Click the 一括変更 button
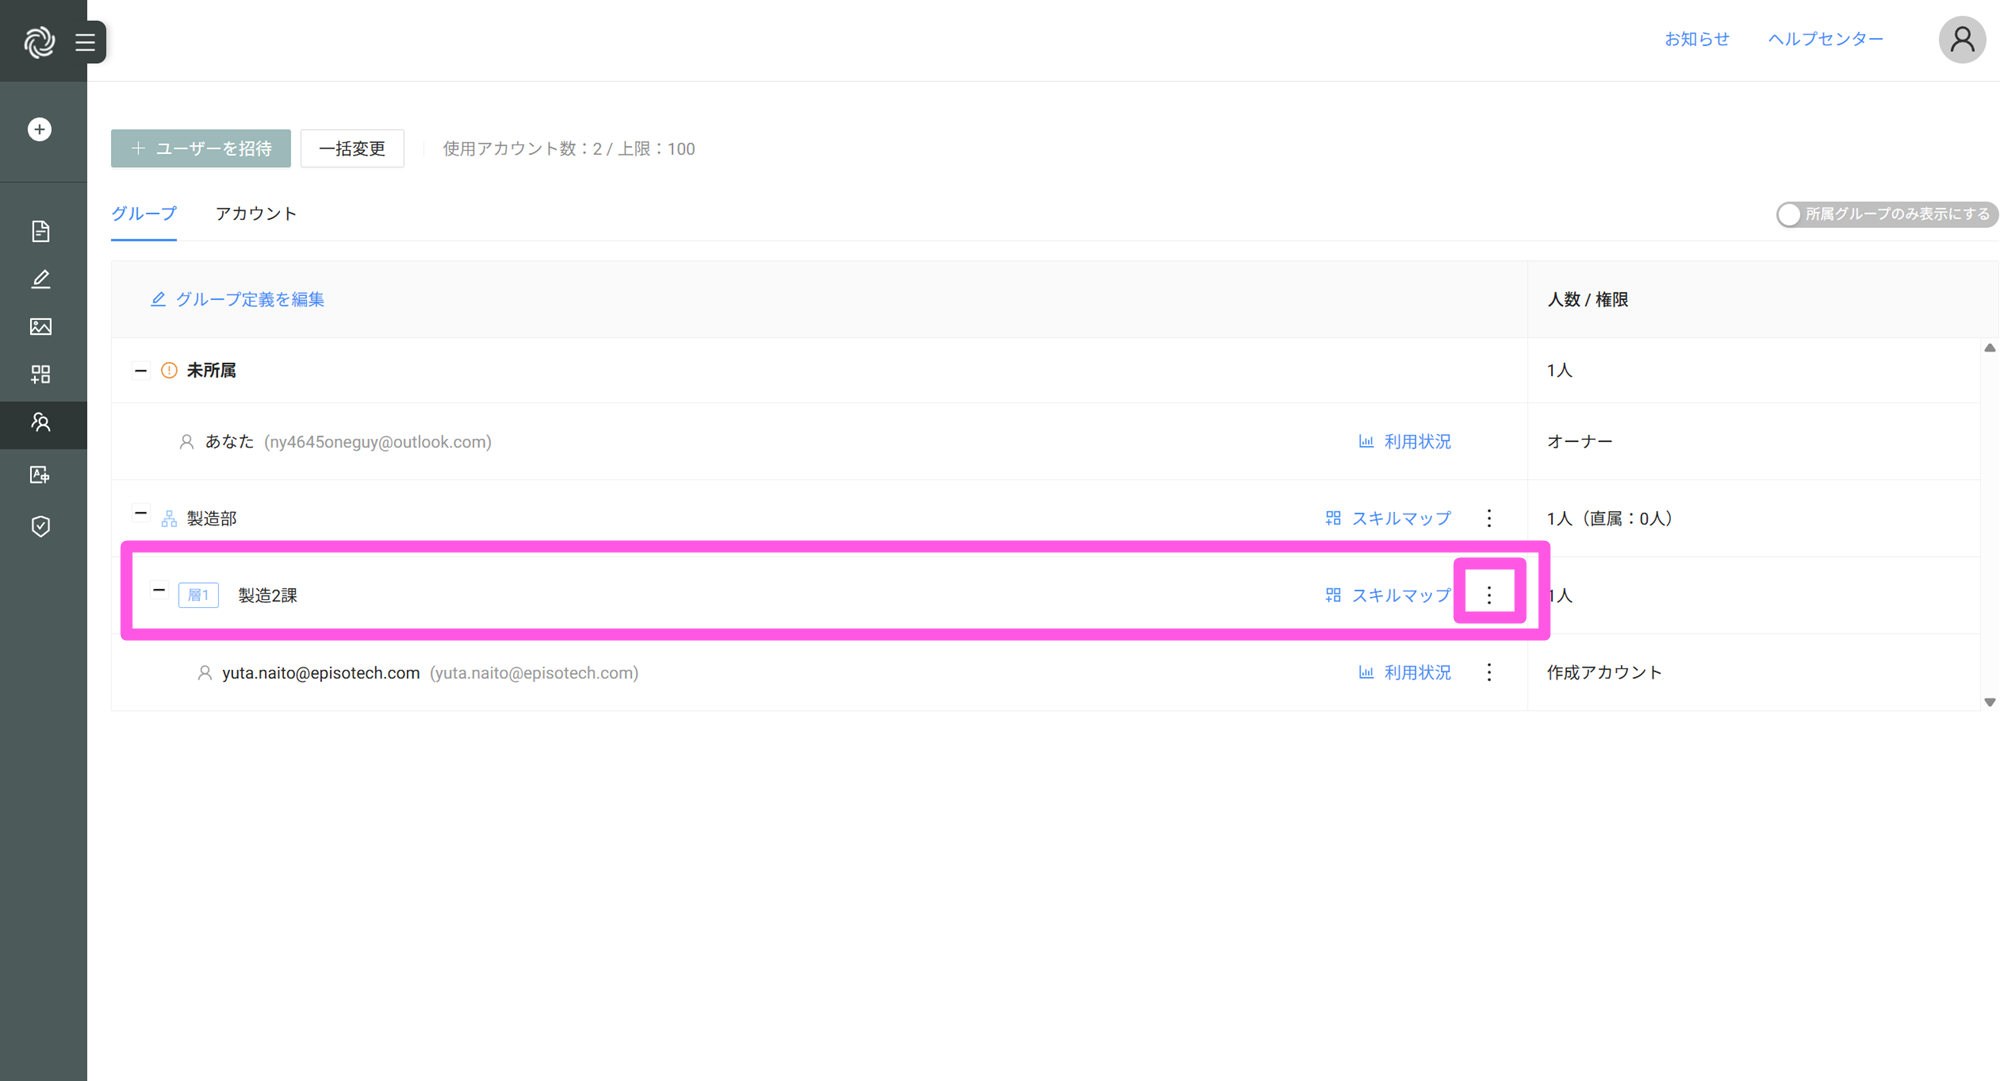 coord(352,148)
